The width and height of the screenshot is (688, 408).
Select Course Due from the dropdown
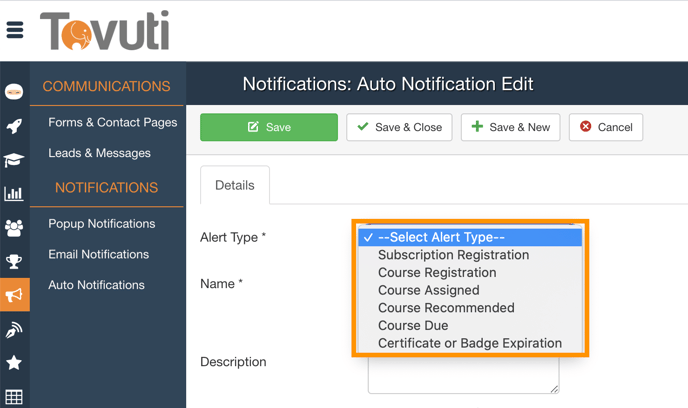(x=413, y=325)
